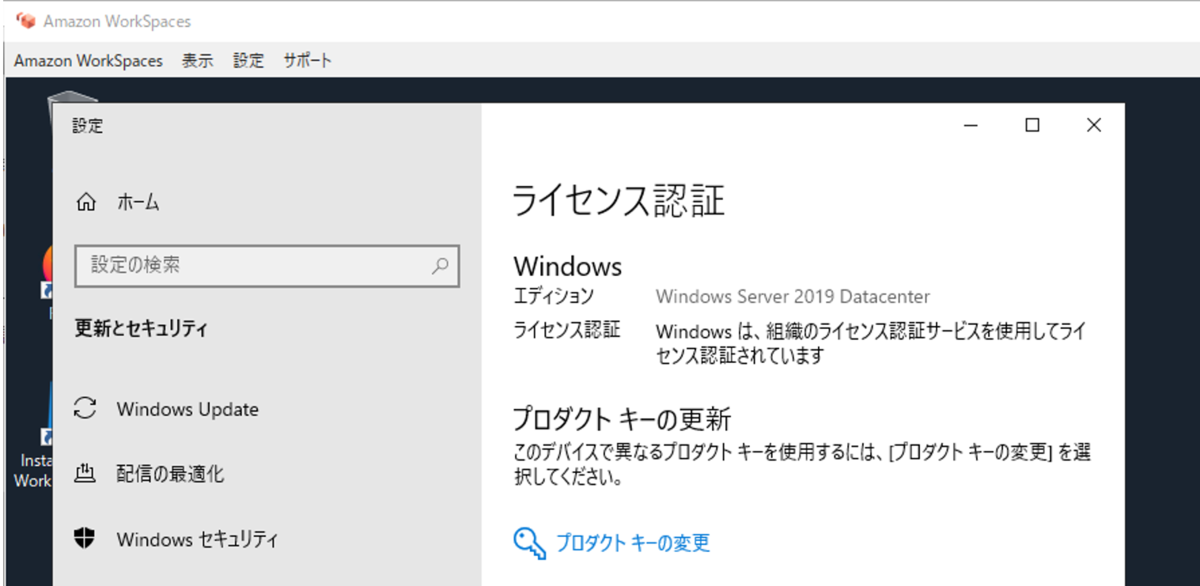Open 配信の最適化 settings
1200x586 pixels.
[170, 474]
